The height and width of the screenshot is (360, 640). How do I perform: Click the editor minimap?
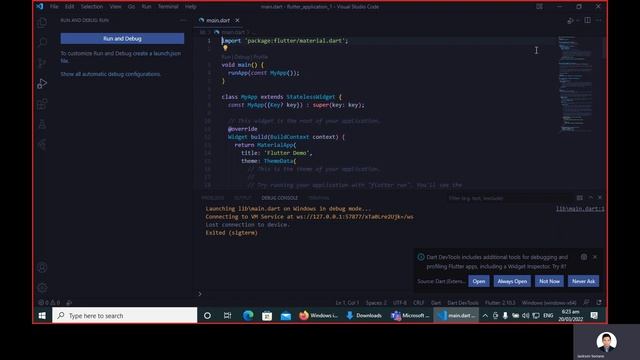[x=575, y=84]
